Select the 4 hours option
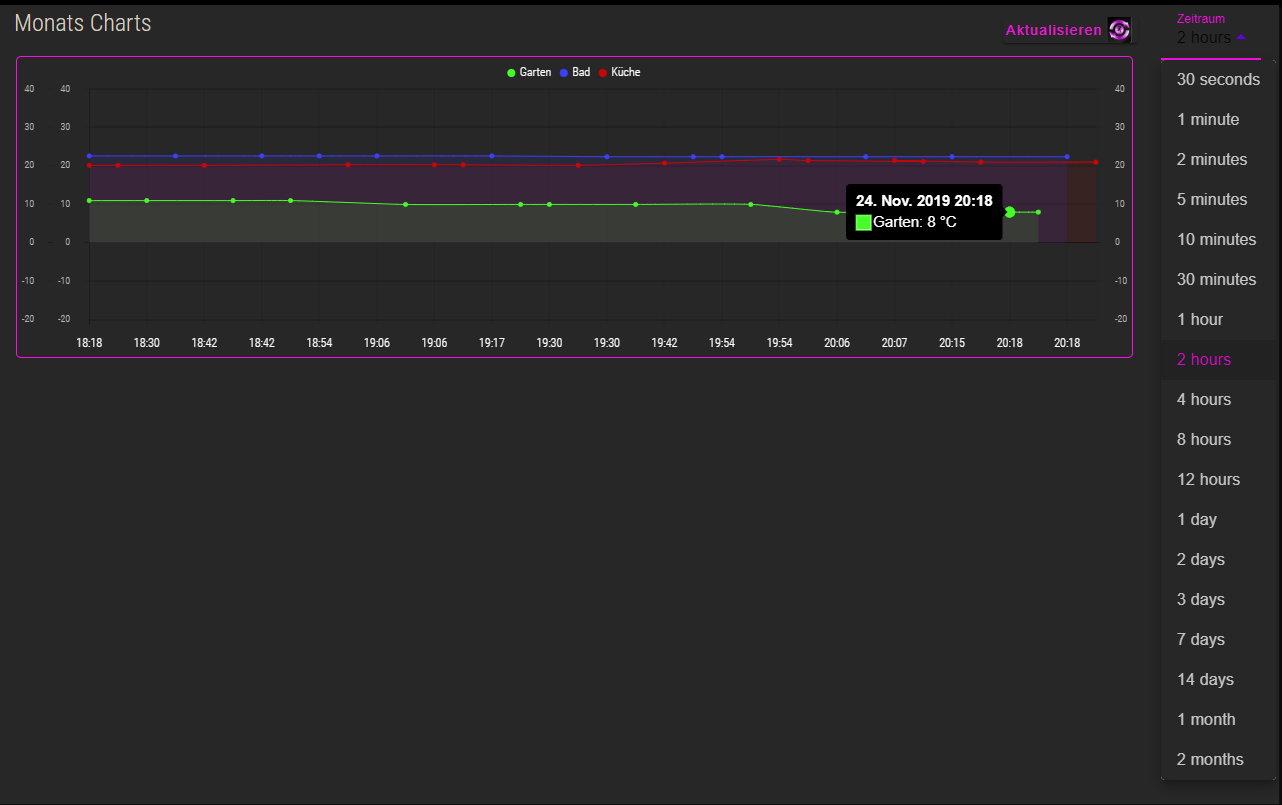This screenshot has width=1282, height=805. point(1218,399)
